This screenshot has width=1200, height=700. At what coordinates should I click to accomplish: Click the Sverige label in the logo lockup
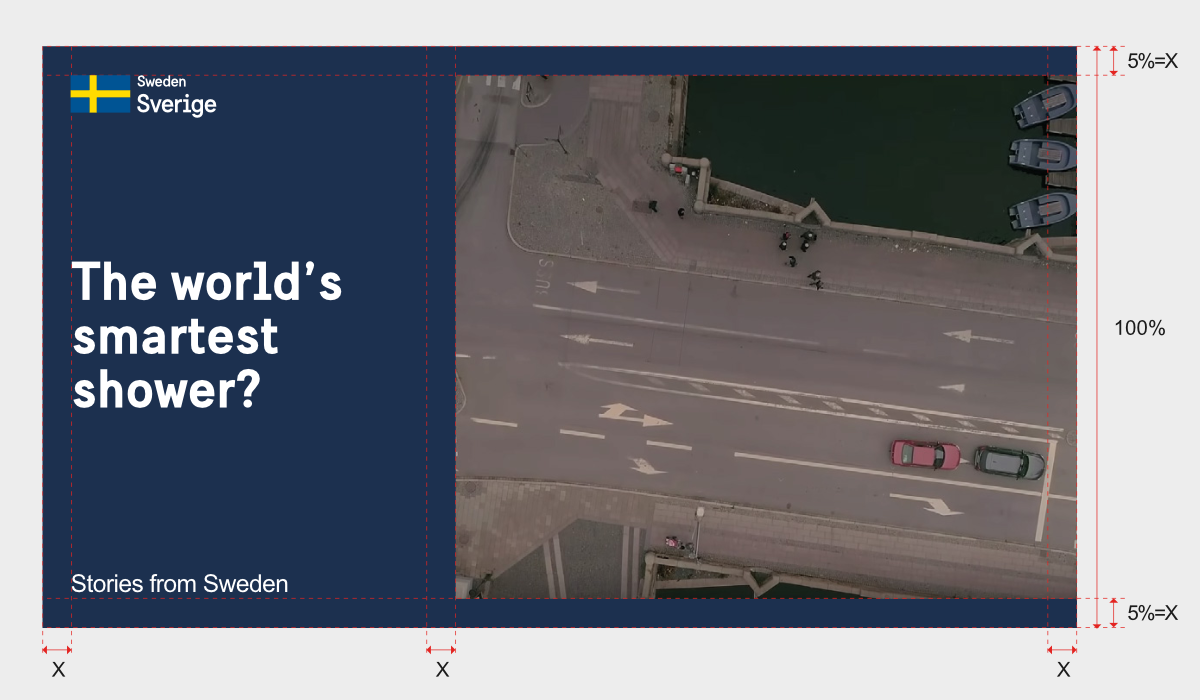tap(175, 102)
